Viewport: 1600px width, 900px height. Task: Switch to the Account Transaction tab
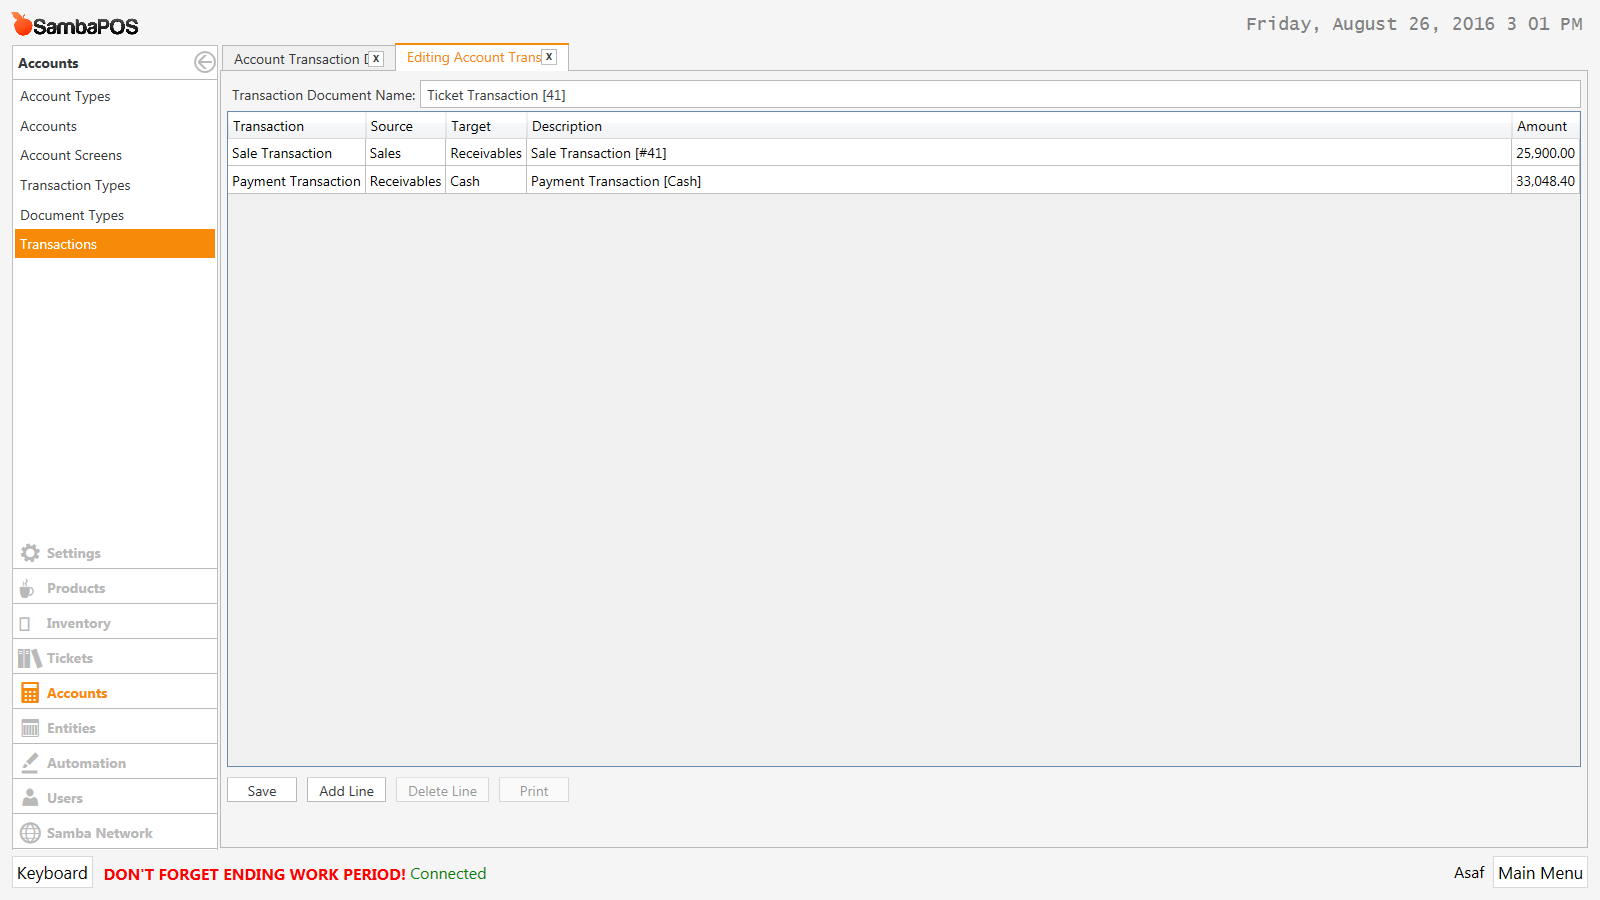tap(298, 59)
